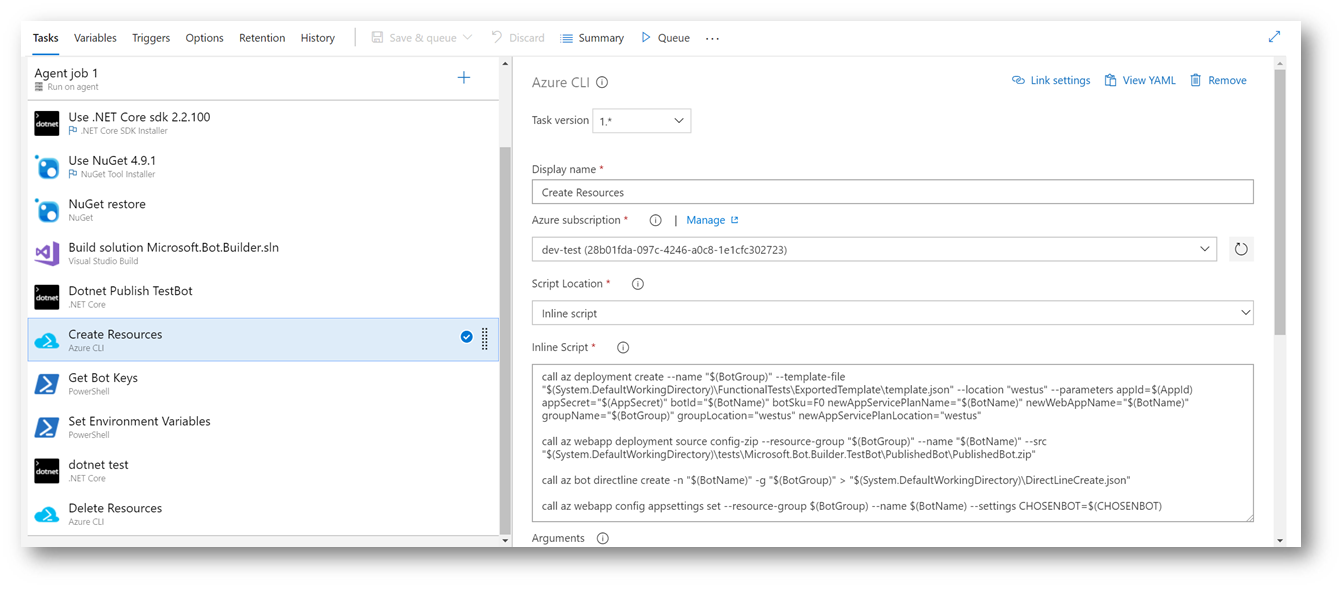Click the settings pane vertical scrollbar thumb
Image resolution: width=1343 pixels, height=589 pixels.
coord(1280,200)
